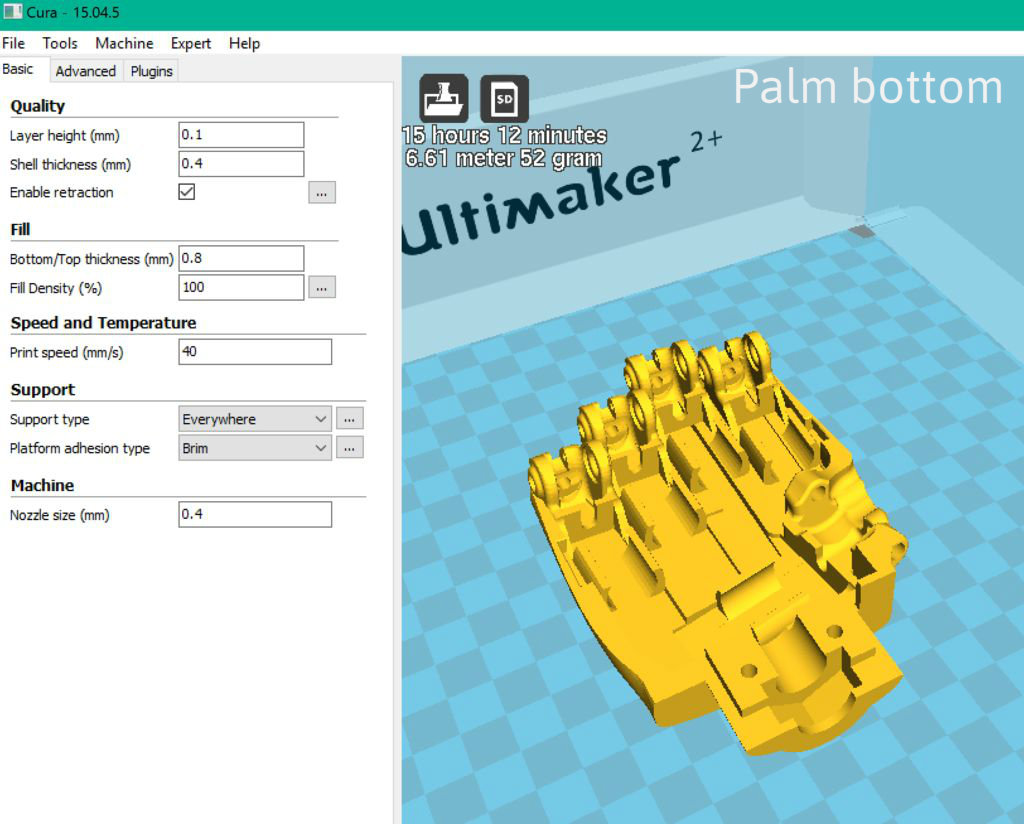This screenshot has width=1024, height=824.
Task: Click the '6.61 meter 52 gram' text
Action: [x=503, y=158]
